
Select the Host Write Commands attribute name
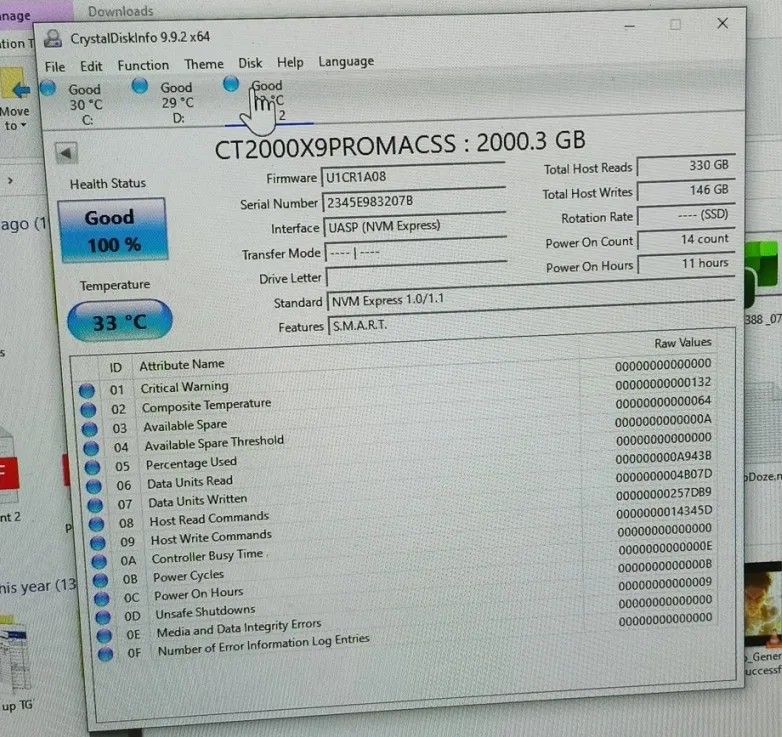tap(211, 538)
